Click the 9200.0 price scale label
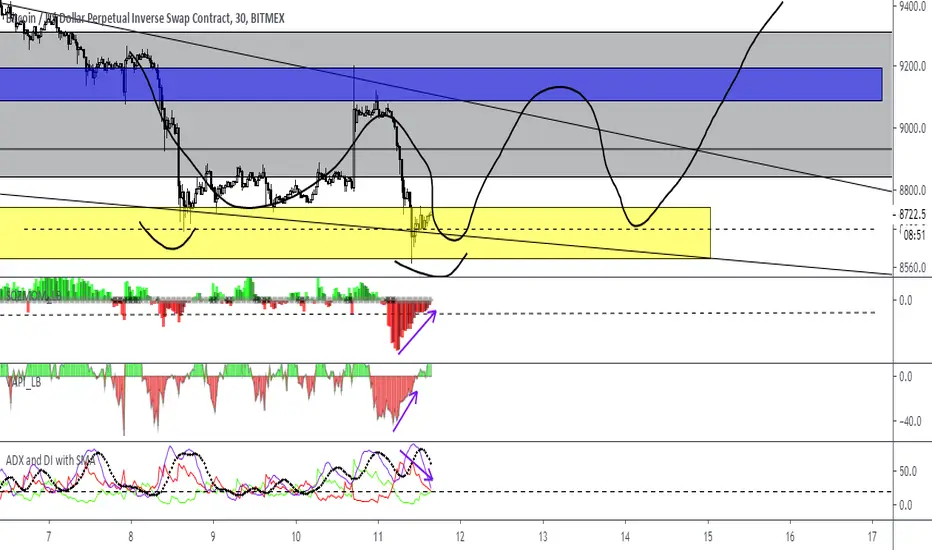This screenshot has height=550, width=932. (x=912, y=66)
